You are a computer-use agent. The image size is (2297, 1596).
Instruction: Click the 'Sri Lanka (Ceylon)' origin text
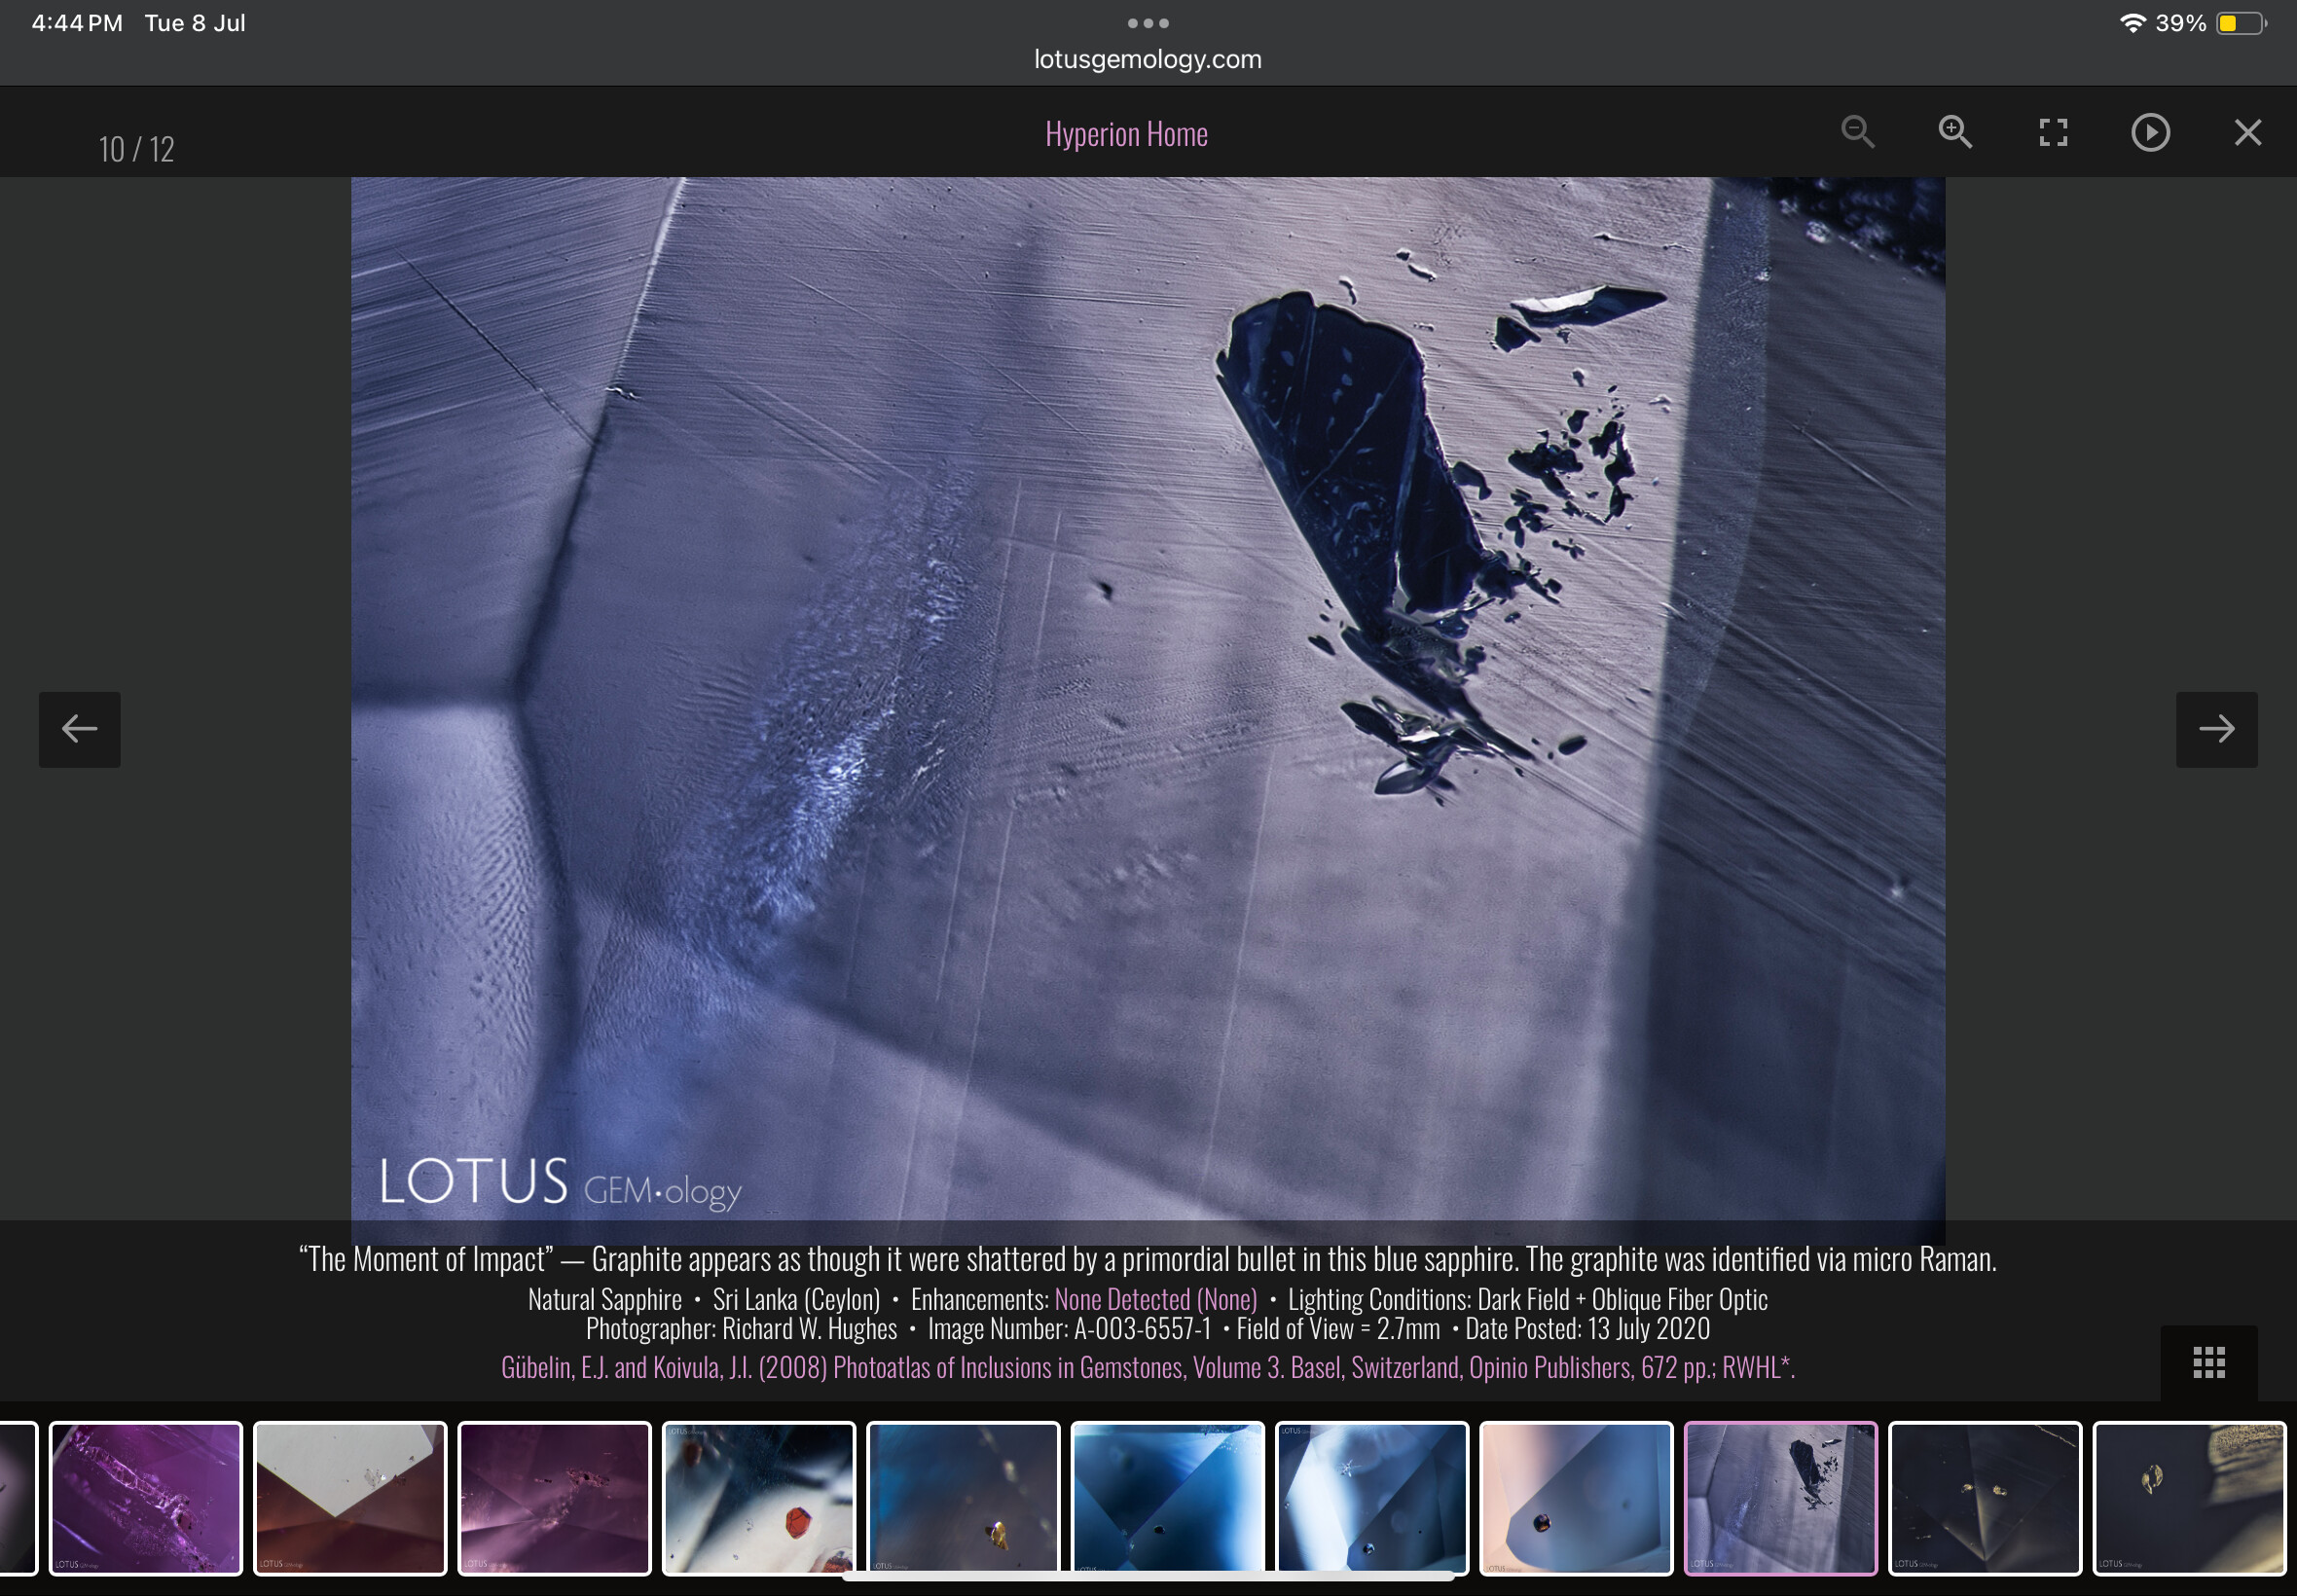[796, 1299]
